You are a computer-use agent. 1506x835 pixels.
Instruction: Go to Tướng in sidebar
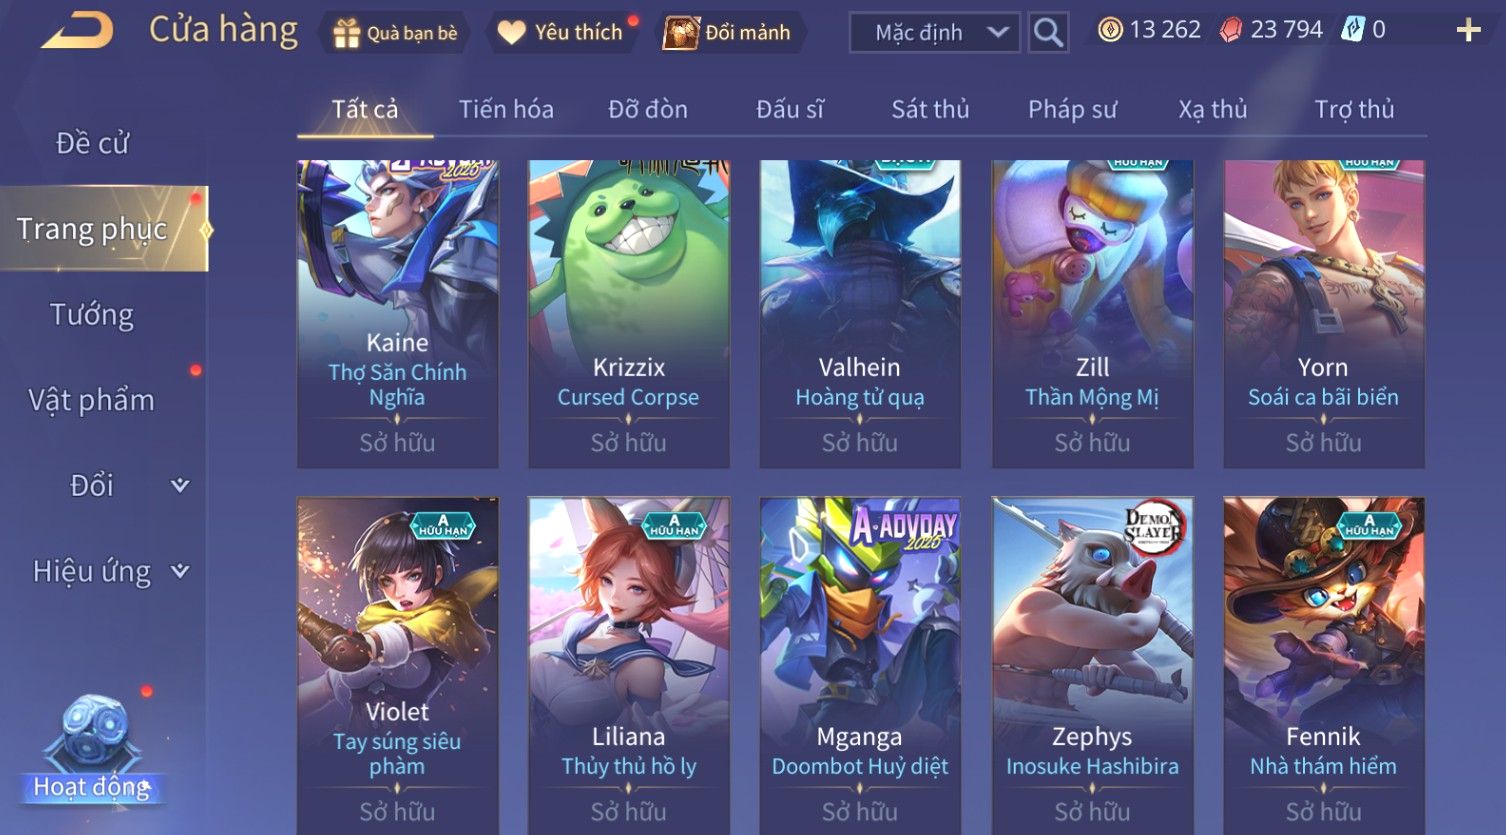pyautogui.click(x=92, y=315)
